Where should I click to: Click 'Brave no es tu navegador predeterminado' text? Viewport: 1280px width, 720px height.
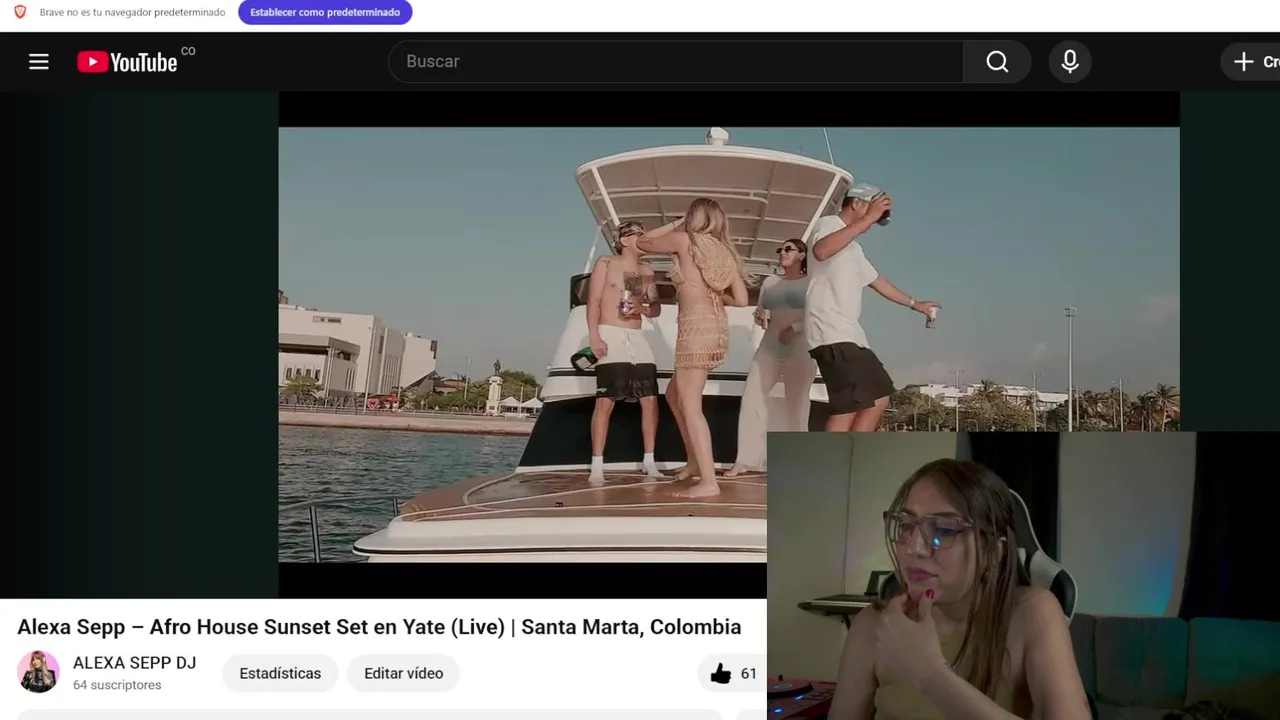(x=132, y=12)
